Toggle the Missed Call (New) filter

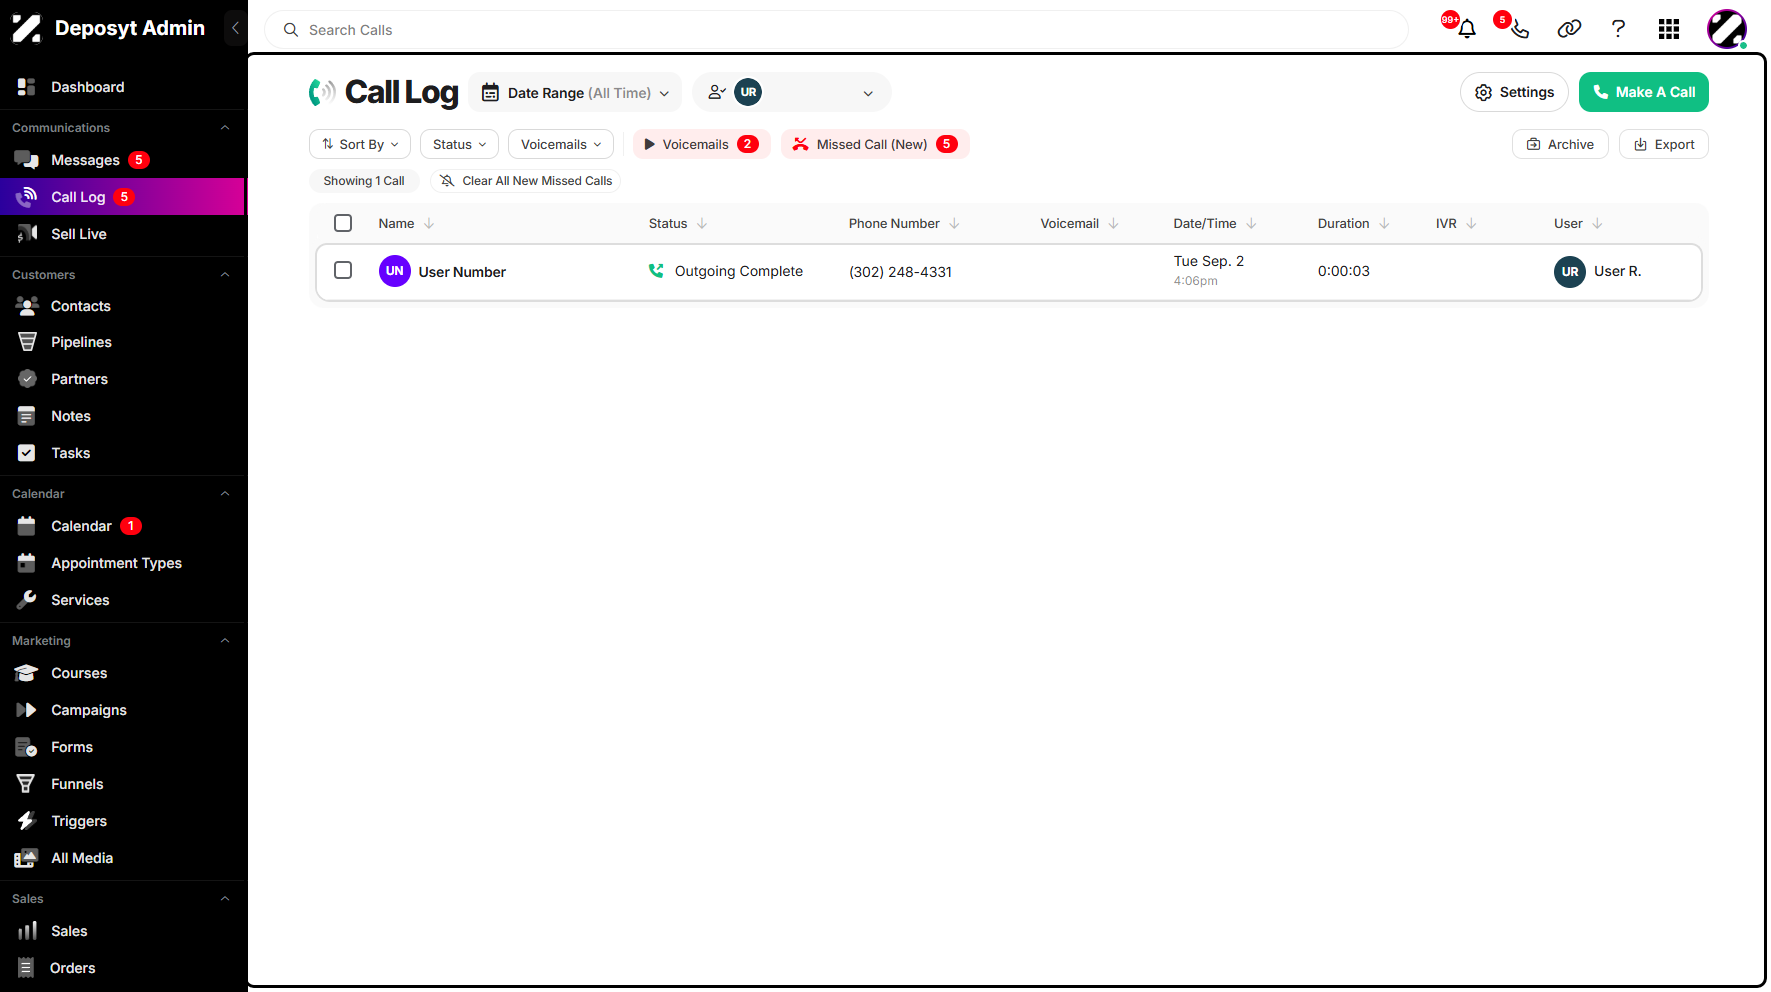coord(875,144)
